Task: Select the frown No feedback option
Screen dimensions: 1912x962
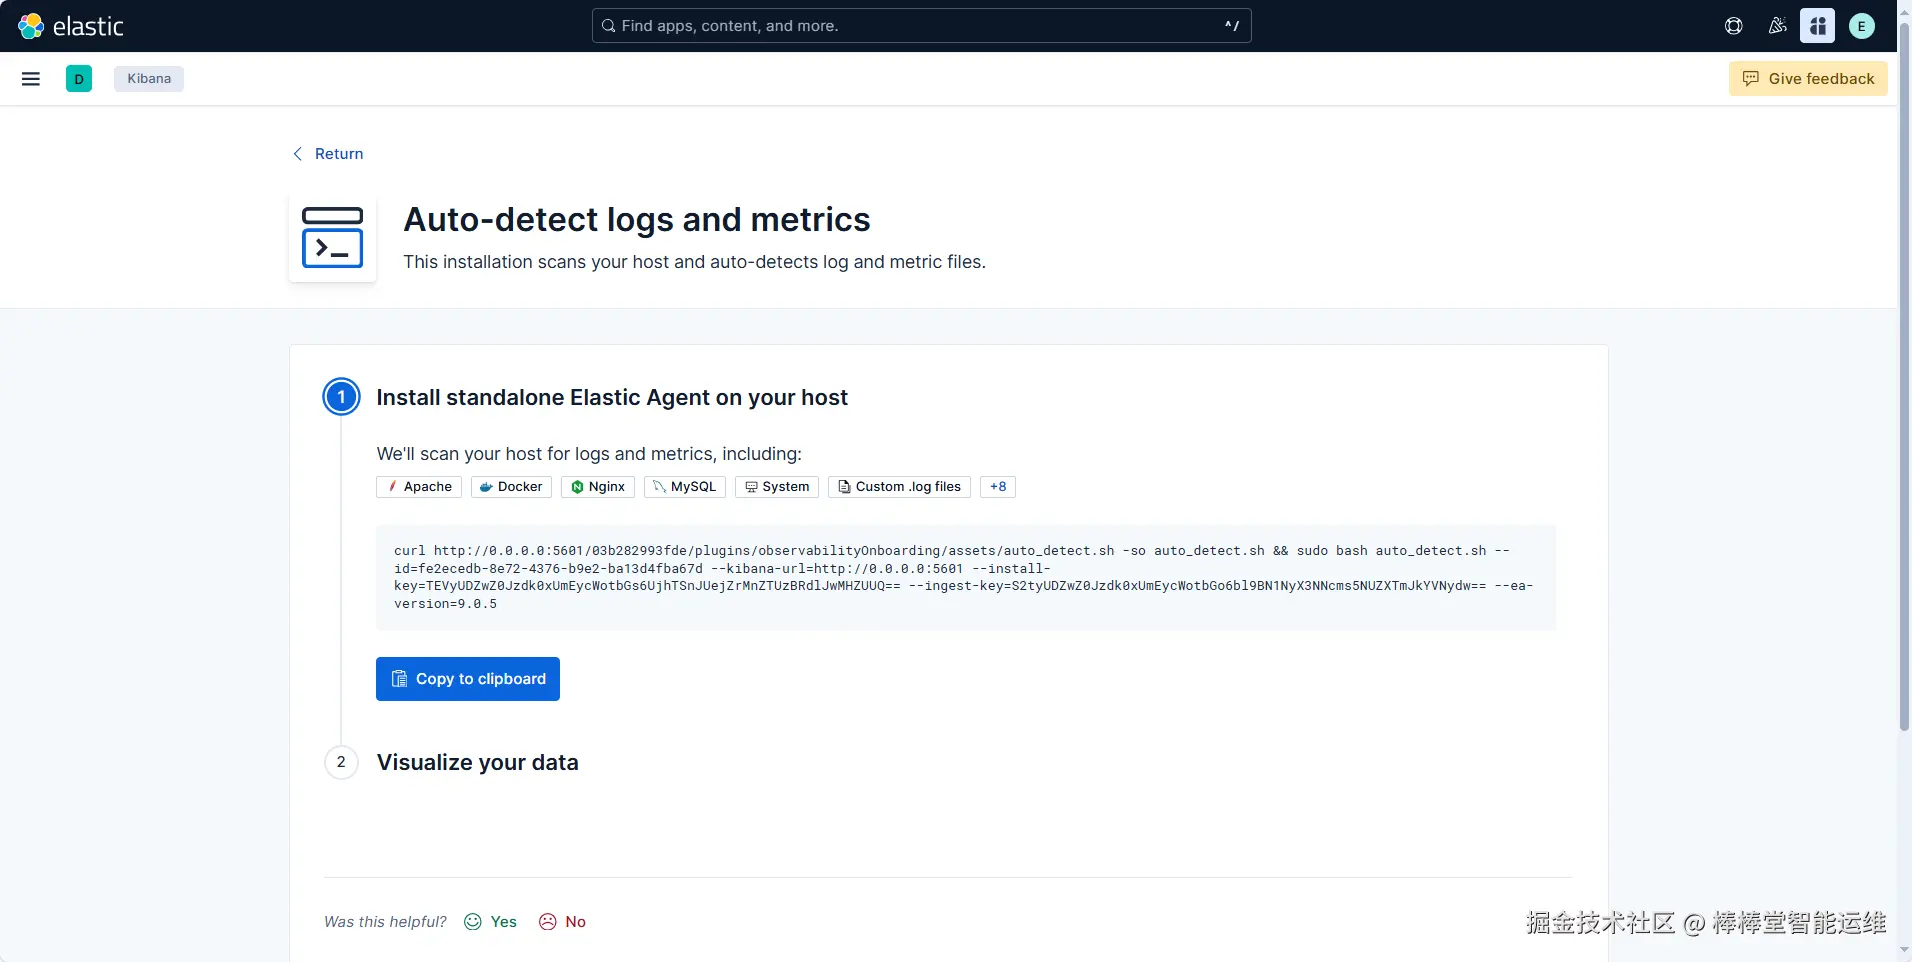Action: point(563,922)
